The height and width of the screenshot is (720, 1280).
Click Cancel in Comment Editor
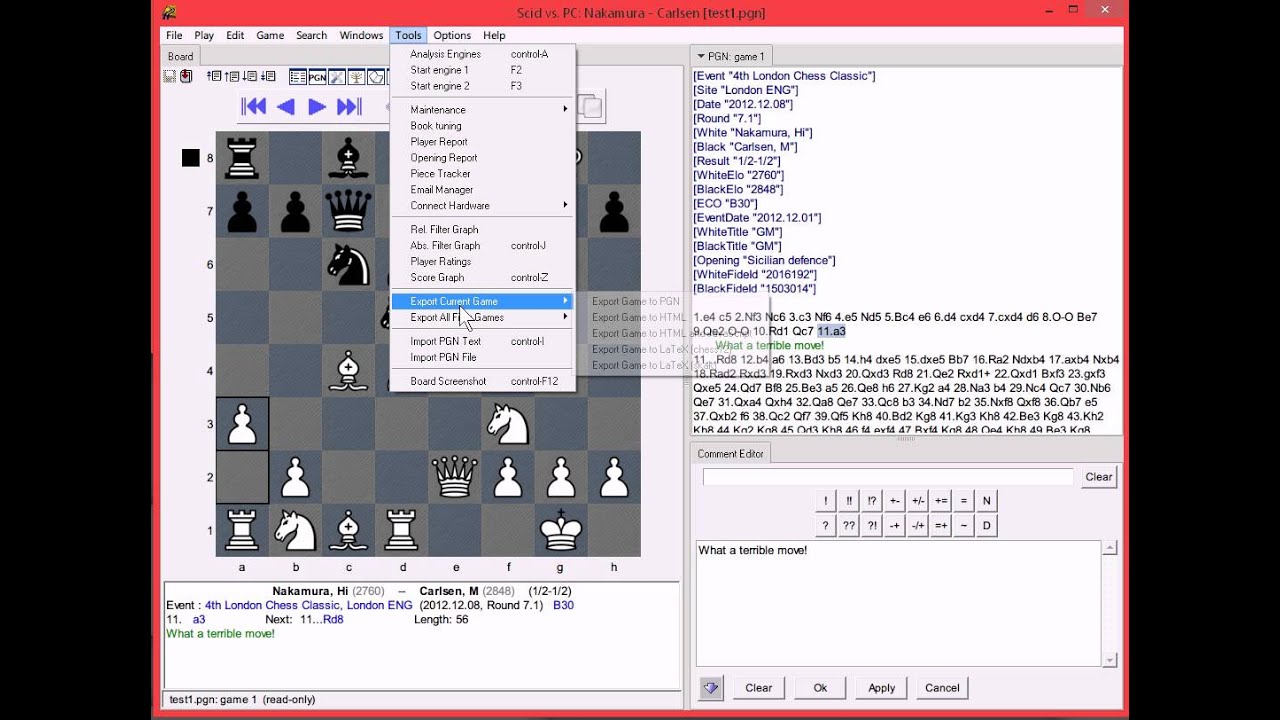[942, 688]
